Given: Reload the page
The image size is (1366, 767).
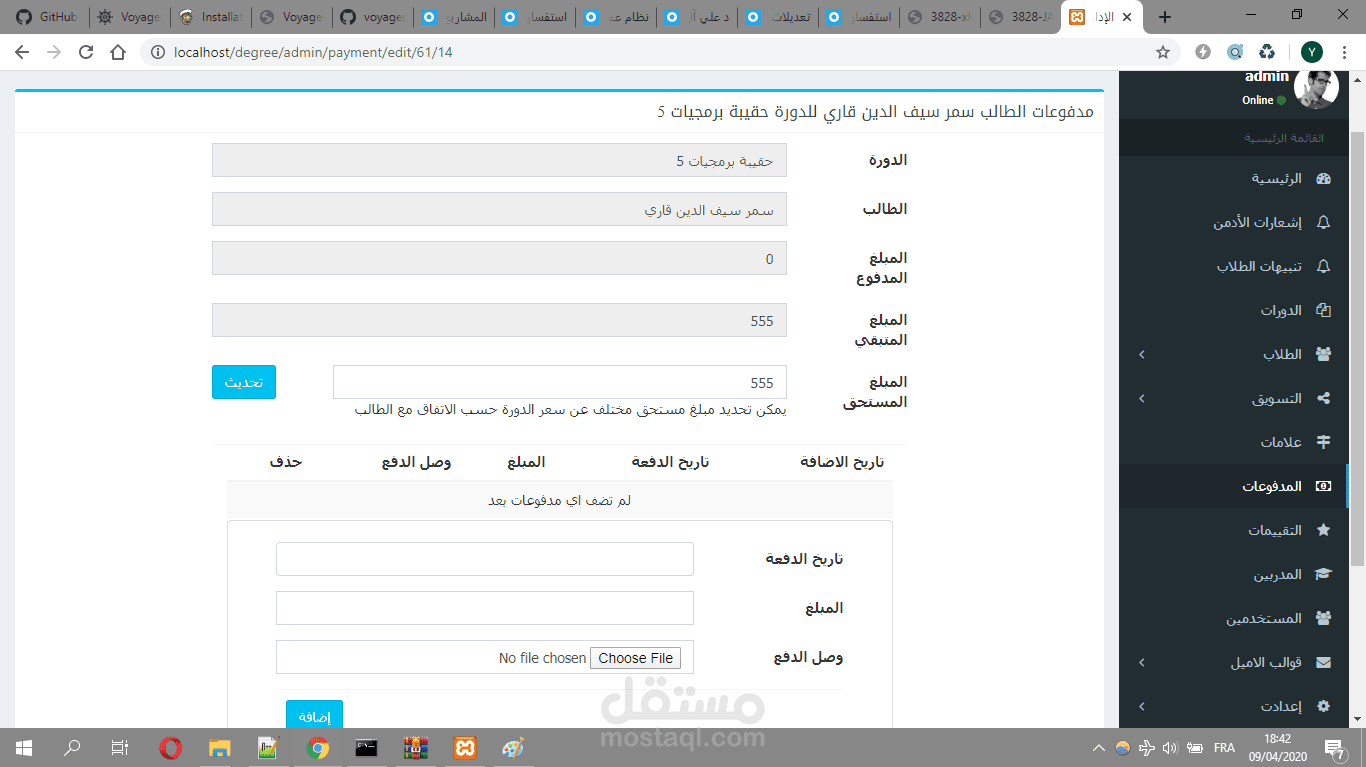Looking at the screenshot, I should [x=86, y=52].
